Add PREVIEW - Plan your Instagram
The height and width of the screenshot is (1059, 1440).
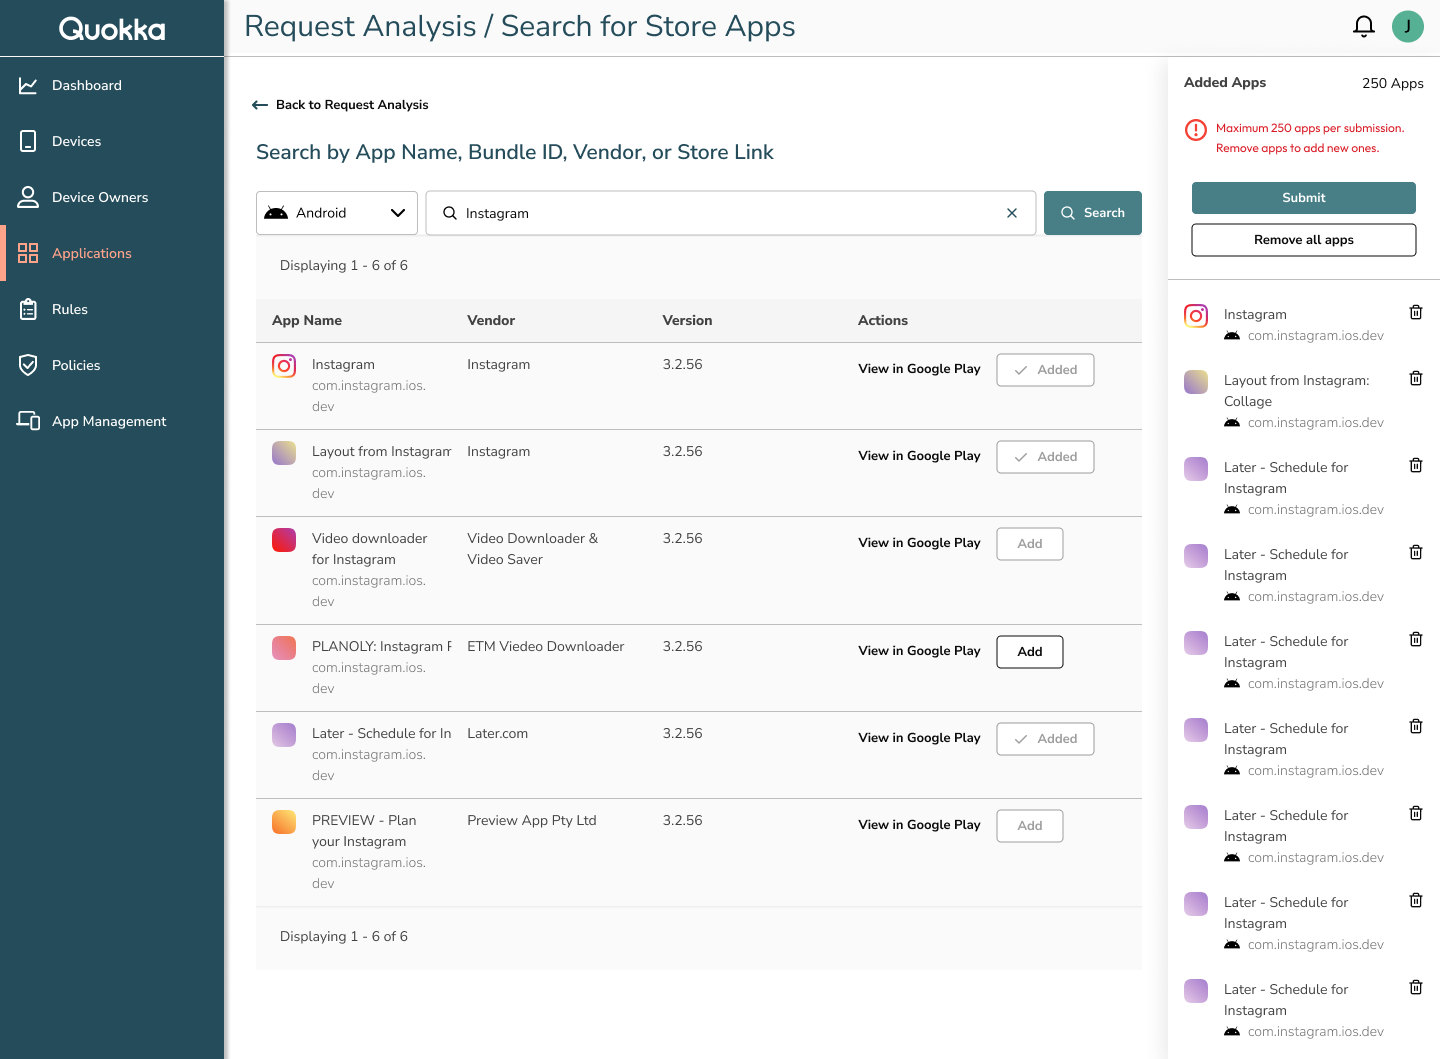coord(1030,826)
